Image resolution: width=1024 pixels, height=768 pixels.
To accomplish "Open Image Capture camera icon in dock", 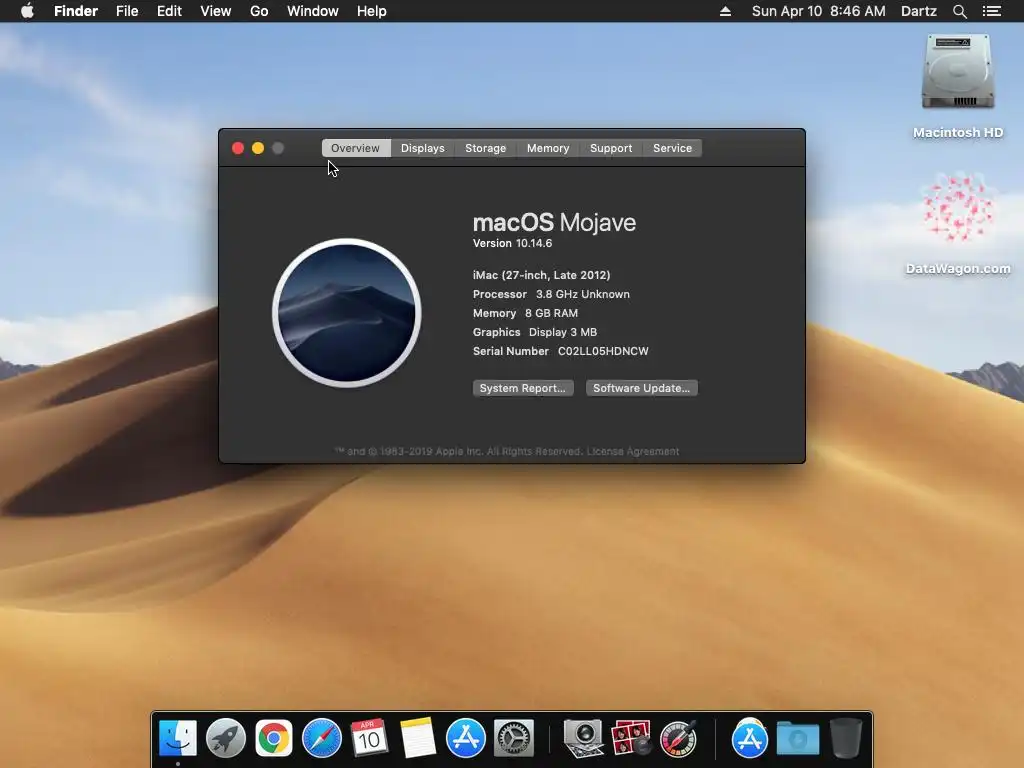I will pos(583,738).
